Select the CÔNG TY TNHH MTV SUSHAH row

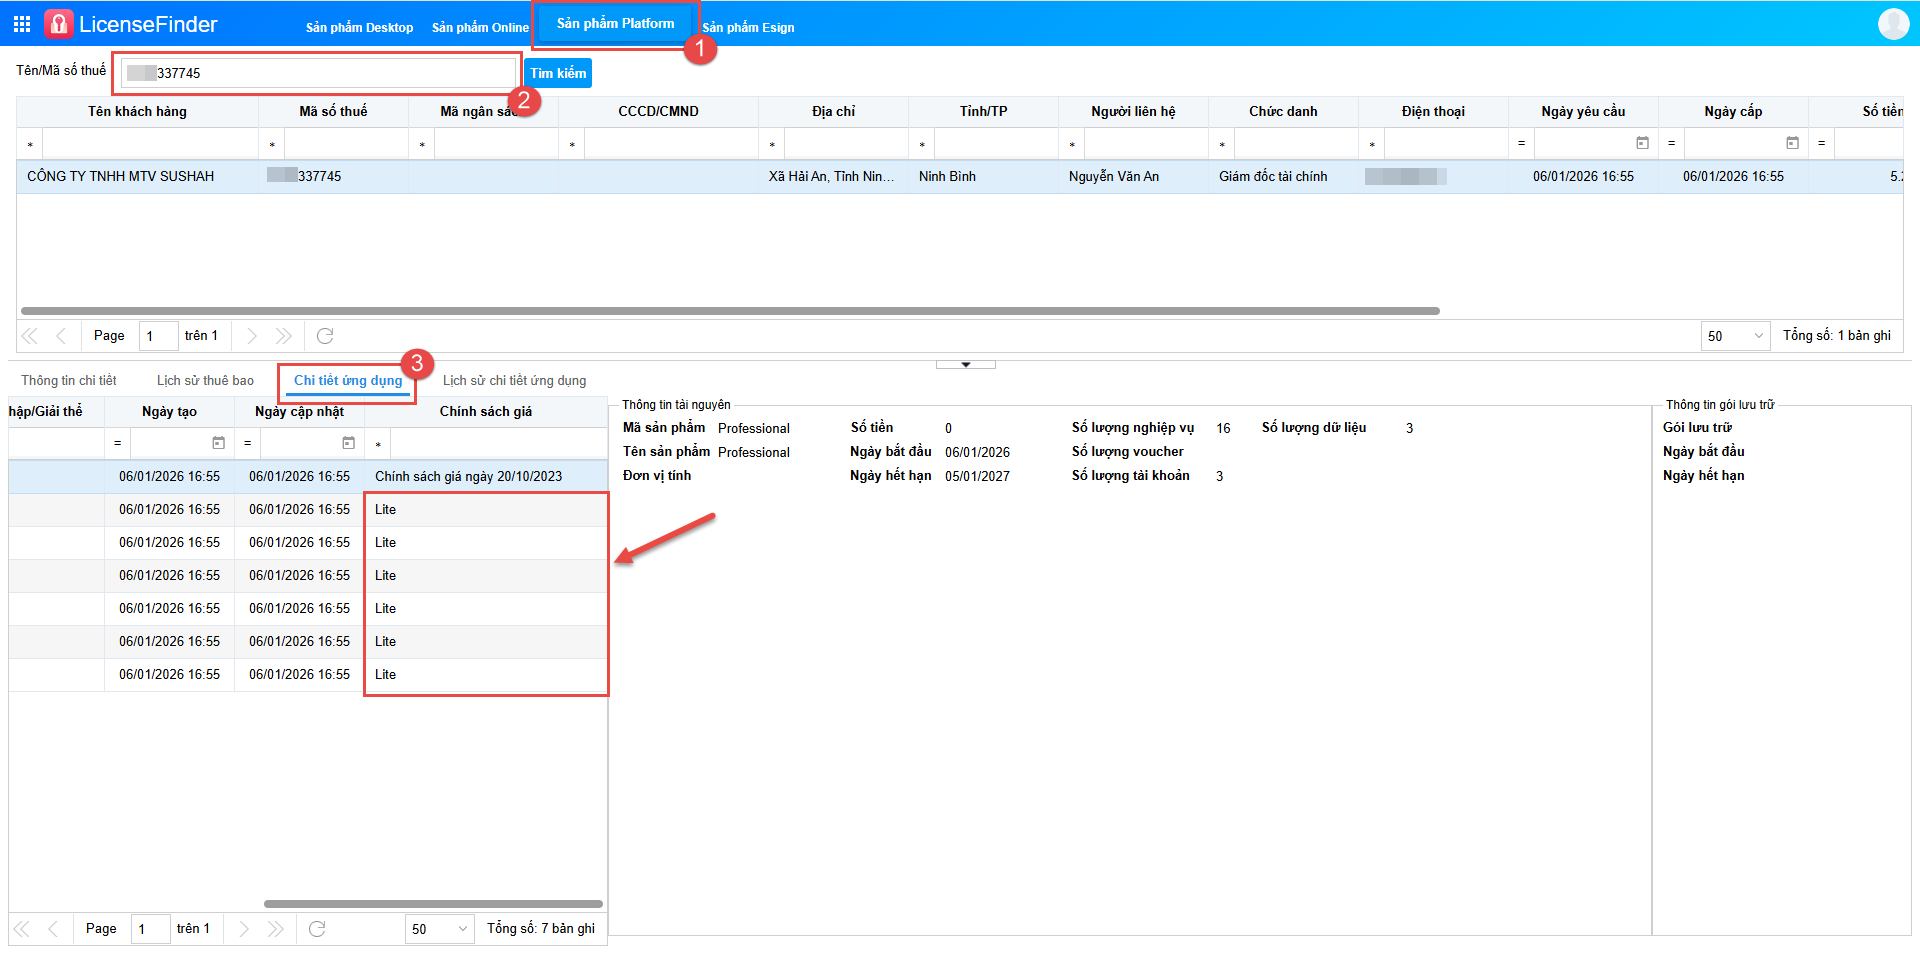121,177
